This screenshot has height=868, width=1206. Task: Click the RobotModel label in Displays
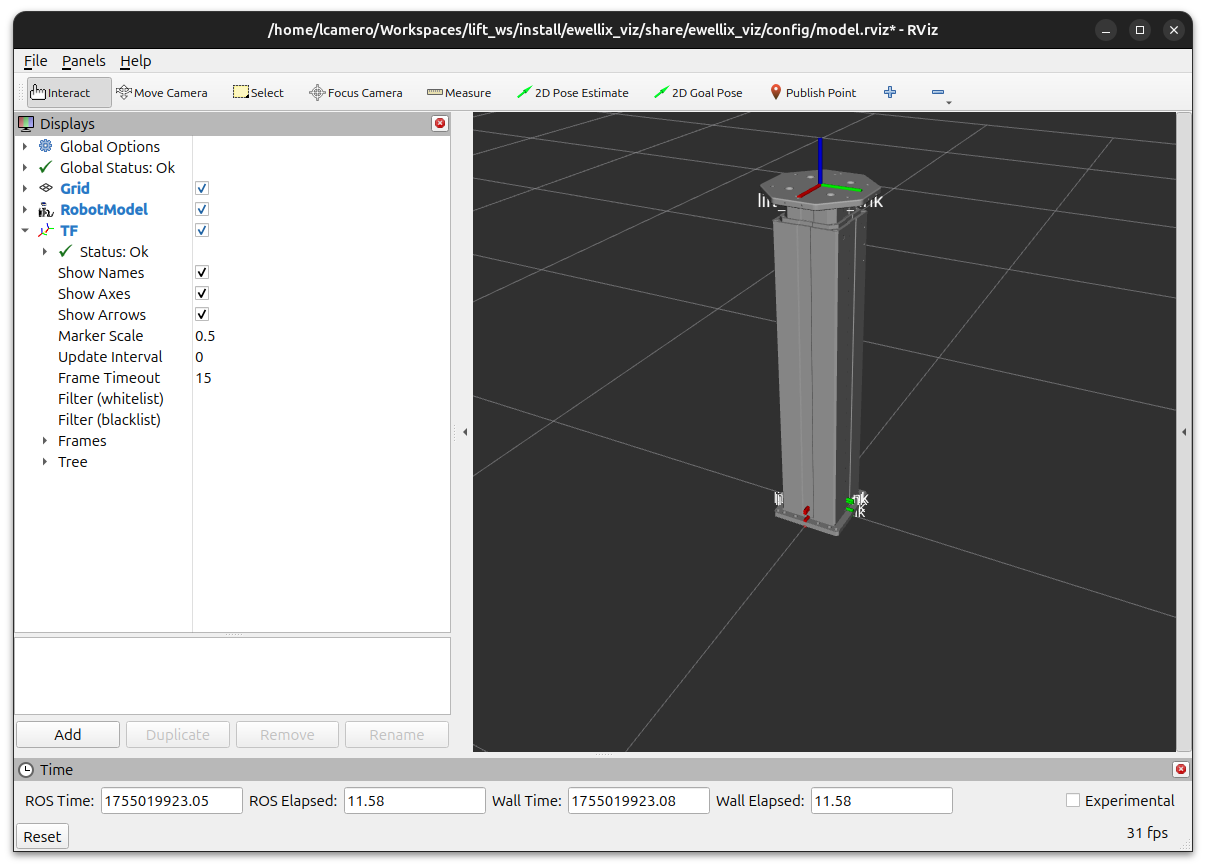104,209
